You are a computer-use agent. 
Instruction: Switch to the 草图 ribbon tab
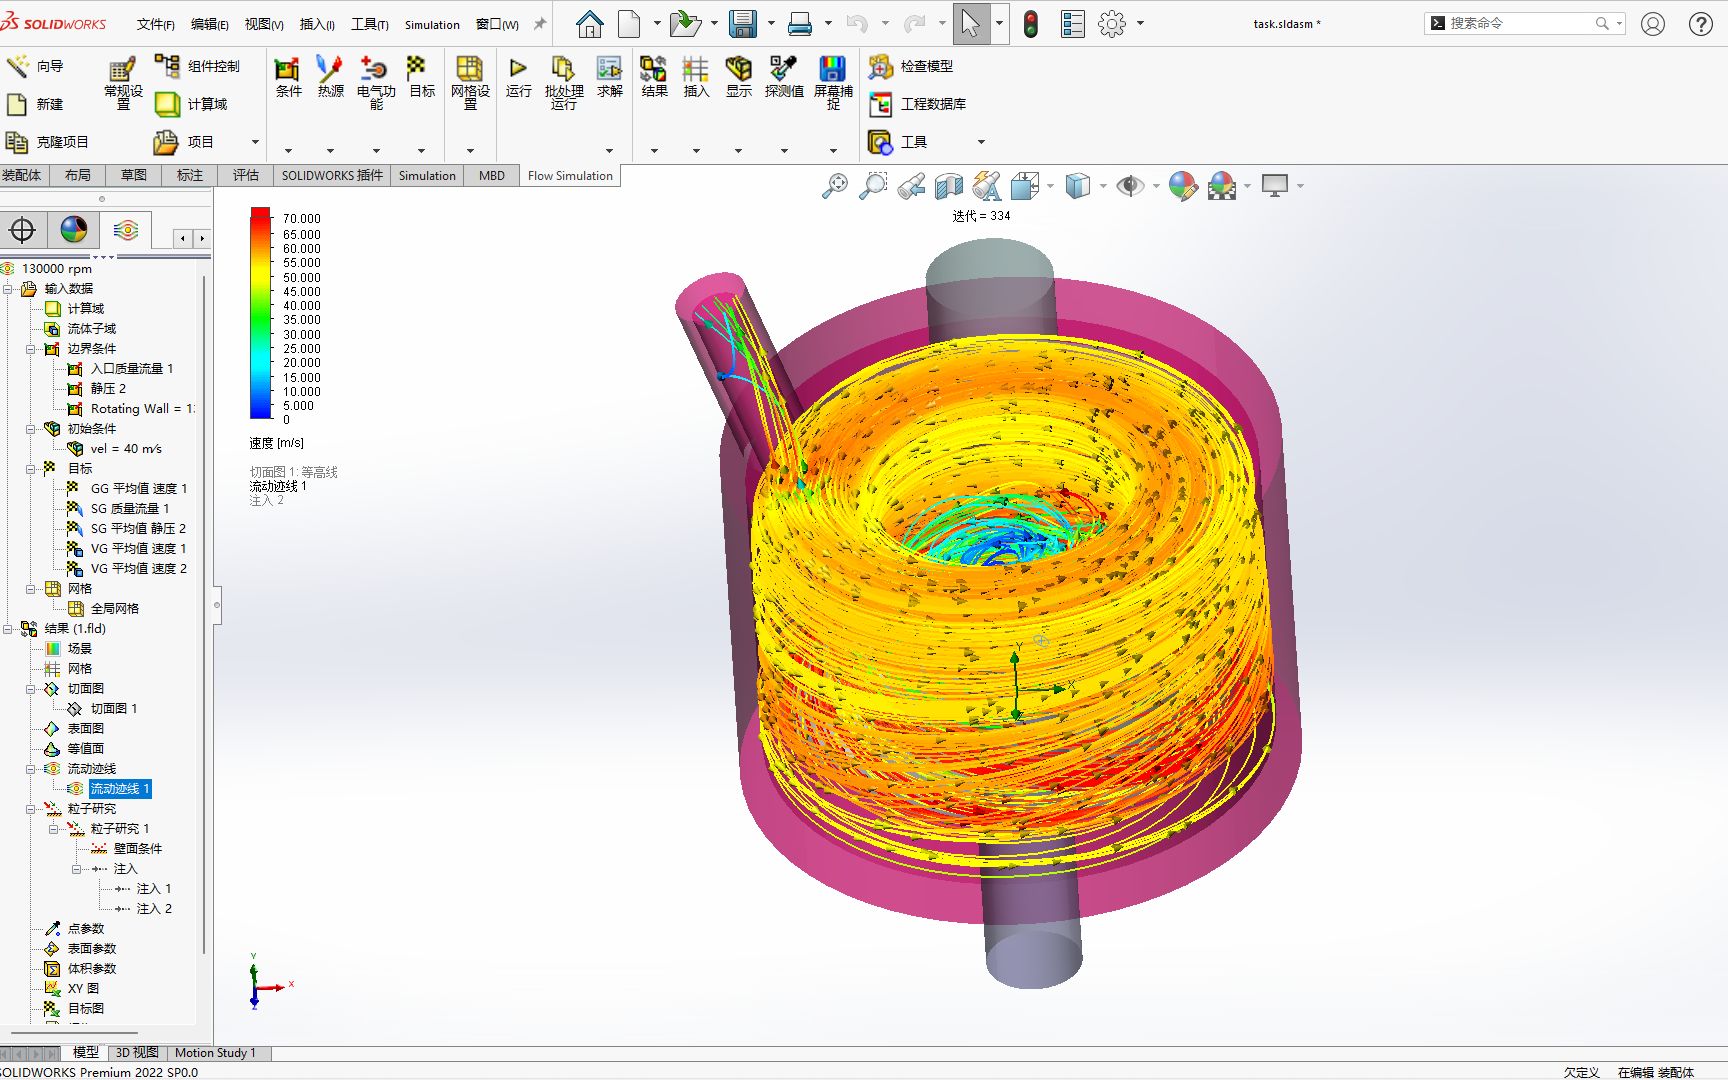point(134,176)
